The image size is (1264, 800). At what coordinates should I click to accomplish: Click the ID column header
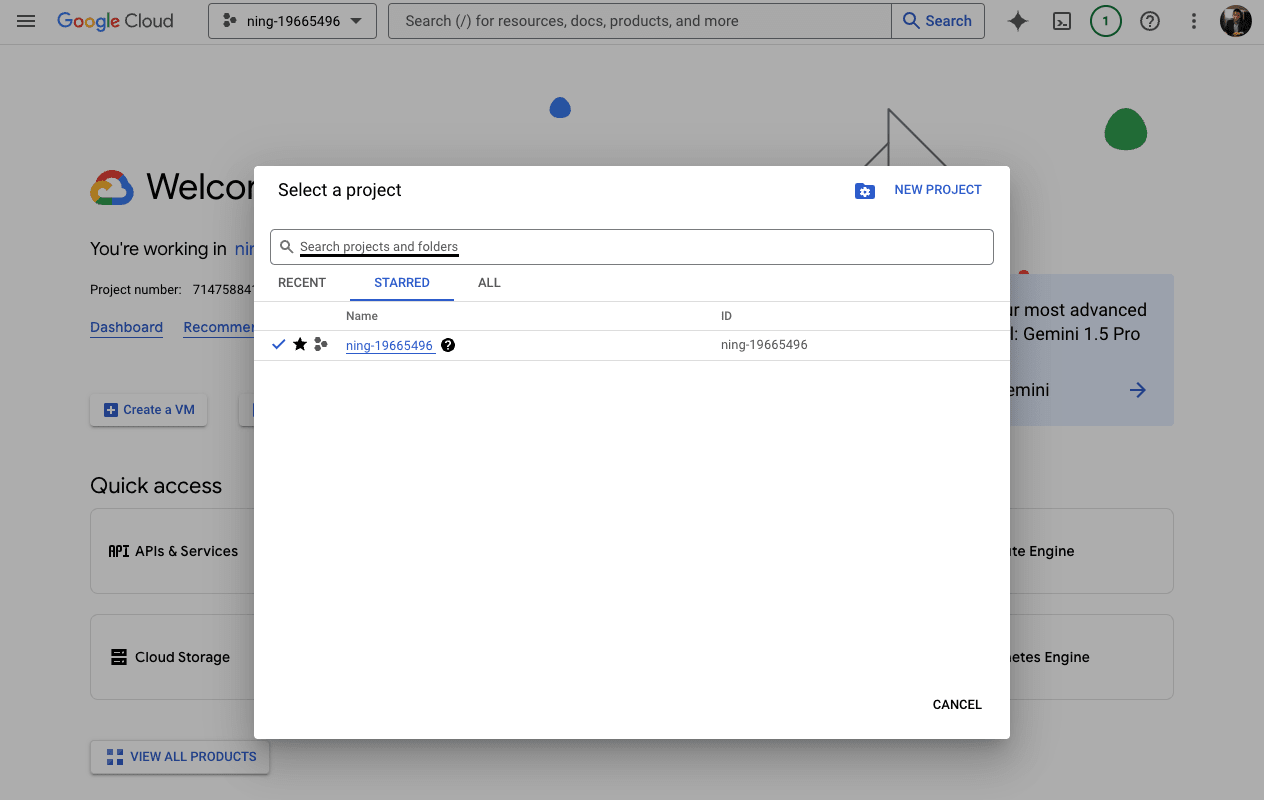[727, 316]
